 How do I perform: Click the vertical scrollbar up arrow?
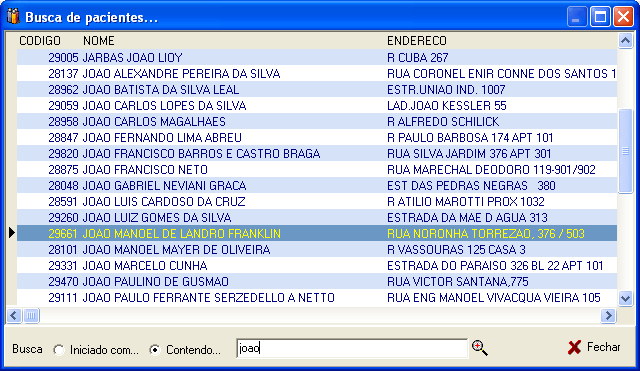tap(625, 40)
